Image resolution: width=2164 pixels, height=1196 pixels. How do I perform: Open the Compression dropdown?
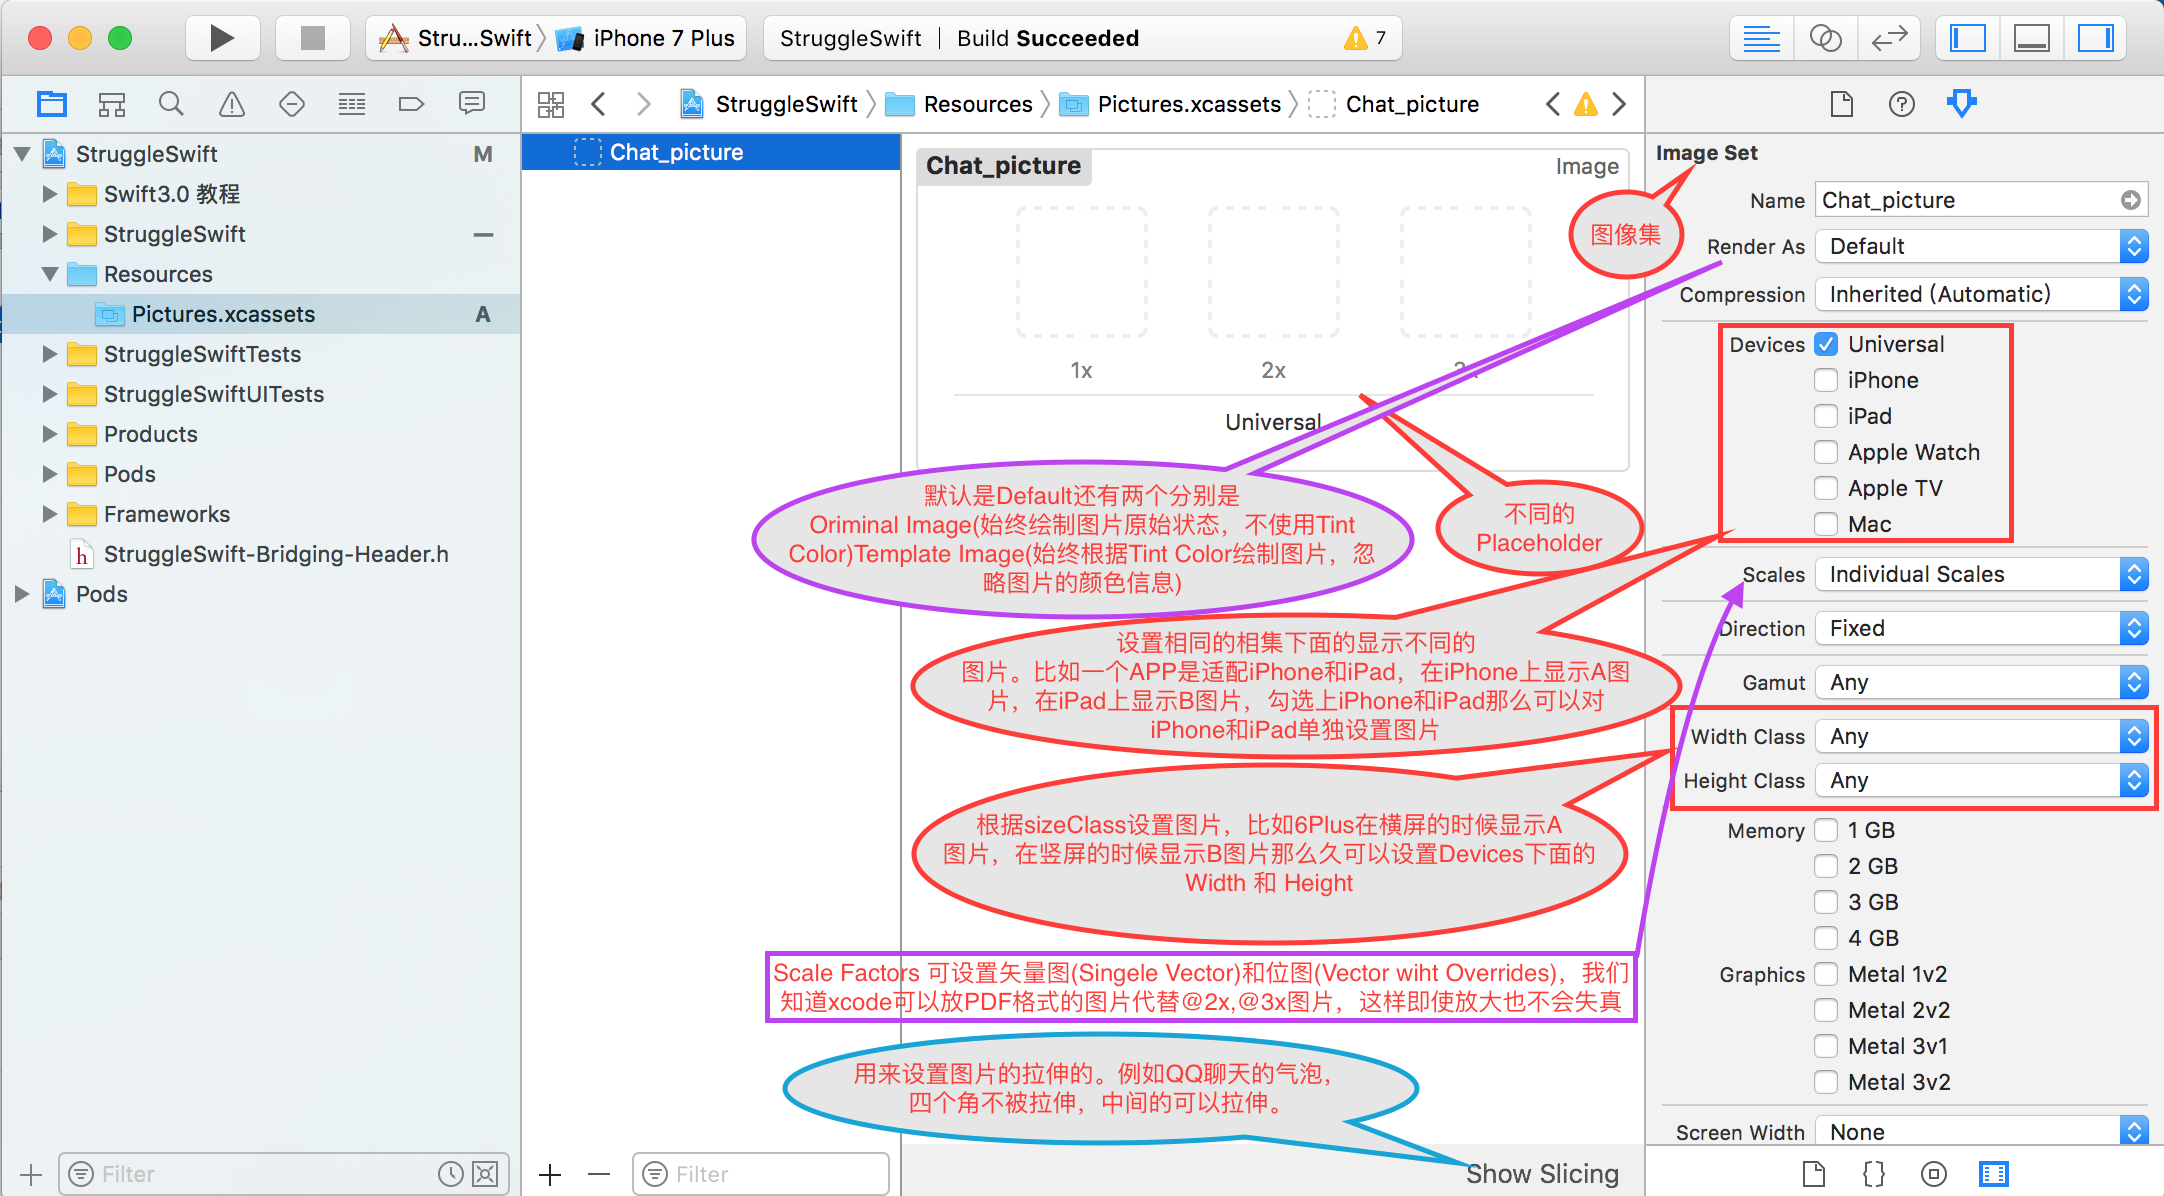click(1982, 294)
